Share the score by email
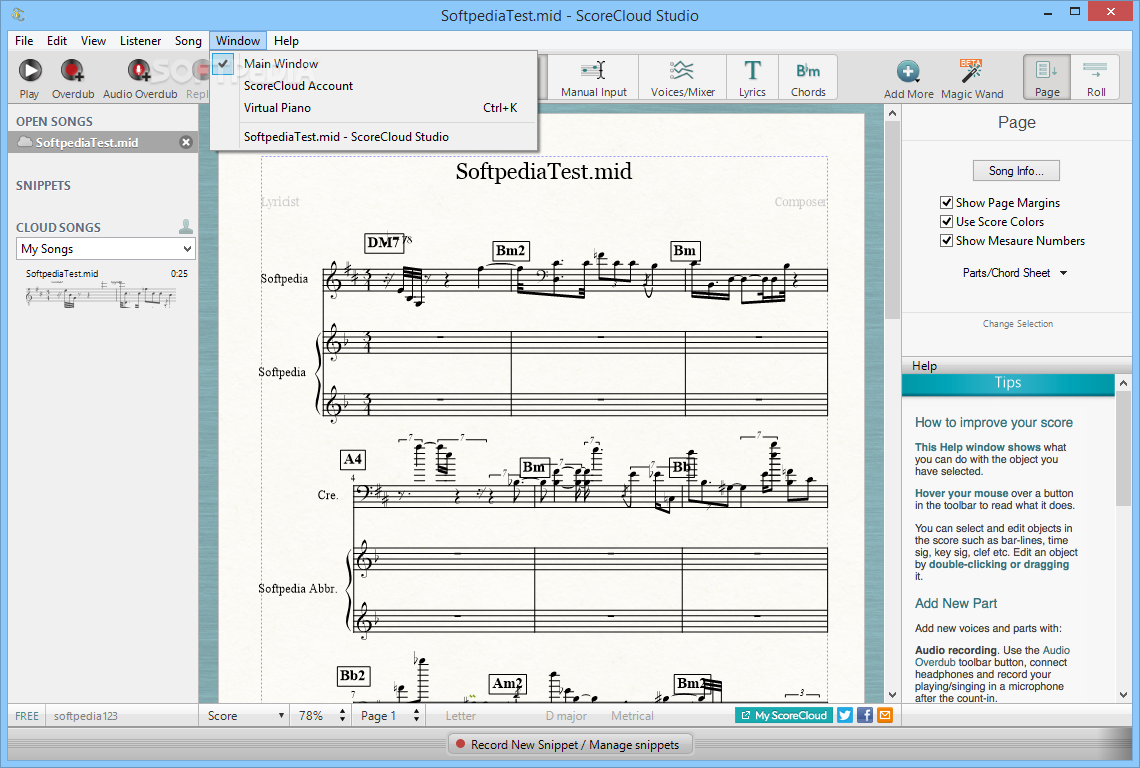Screen dimensions: 1140x768 pos(885,715)
